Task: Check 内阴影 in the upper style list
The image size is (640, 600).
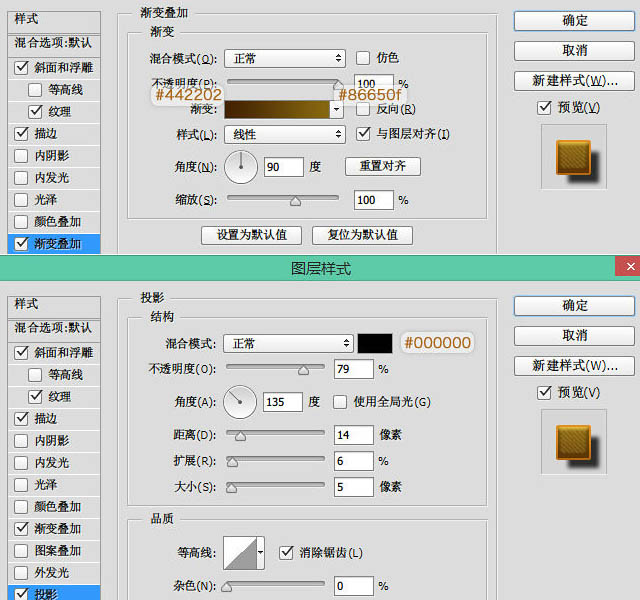Action: (x=21, y=156)
